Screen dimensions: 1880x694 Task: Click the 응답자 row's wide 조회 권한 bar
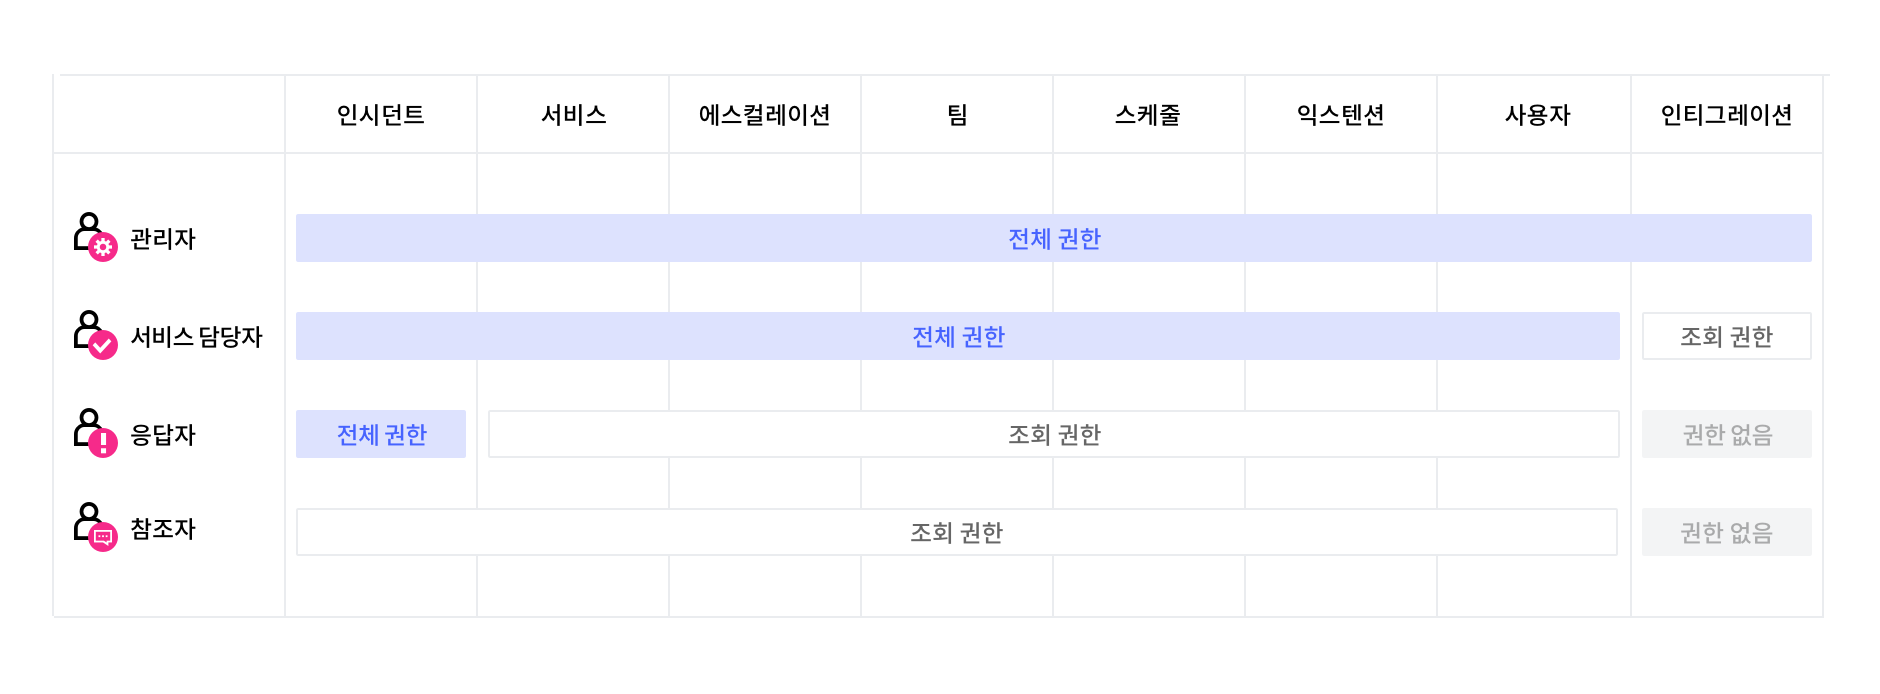[1053, 434]
